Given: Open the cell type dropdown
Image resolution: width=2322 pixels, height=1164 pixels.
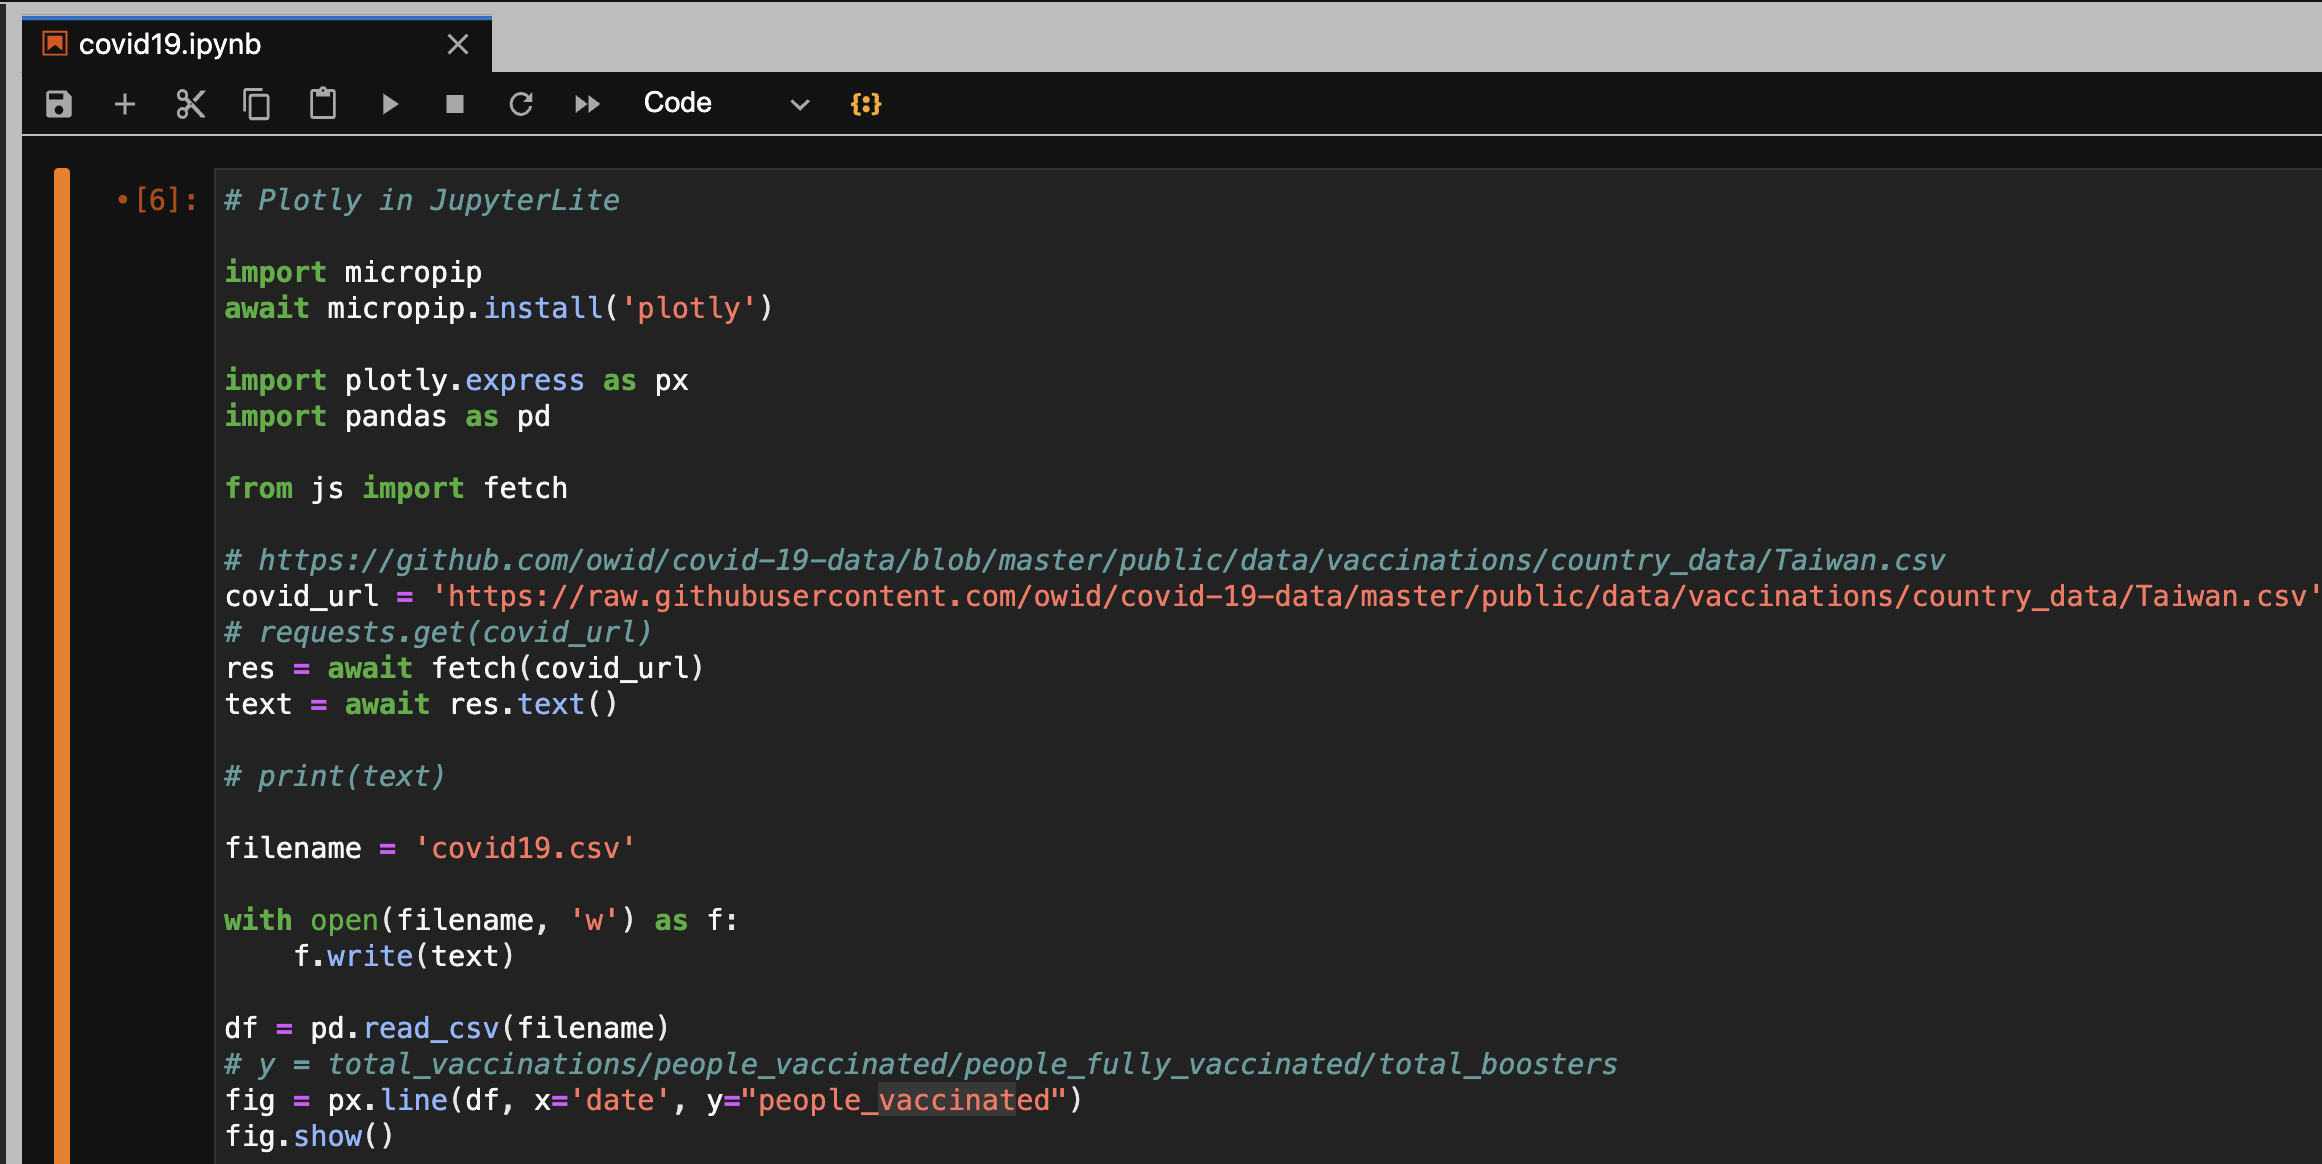Looking at the screenshot, I should (727, 103).
